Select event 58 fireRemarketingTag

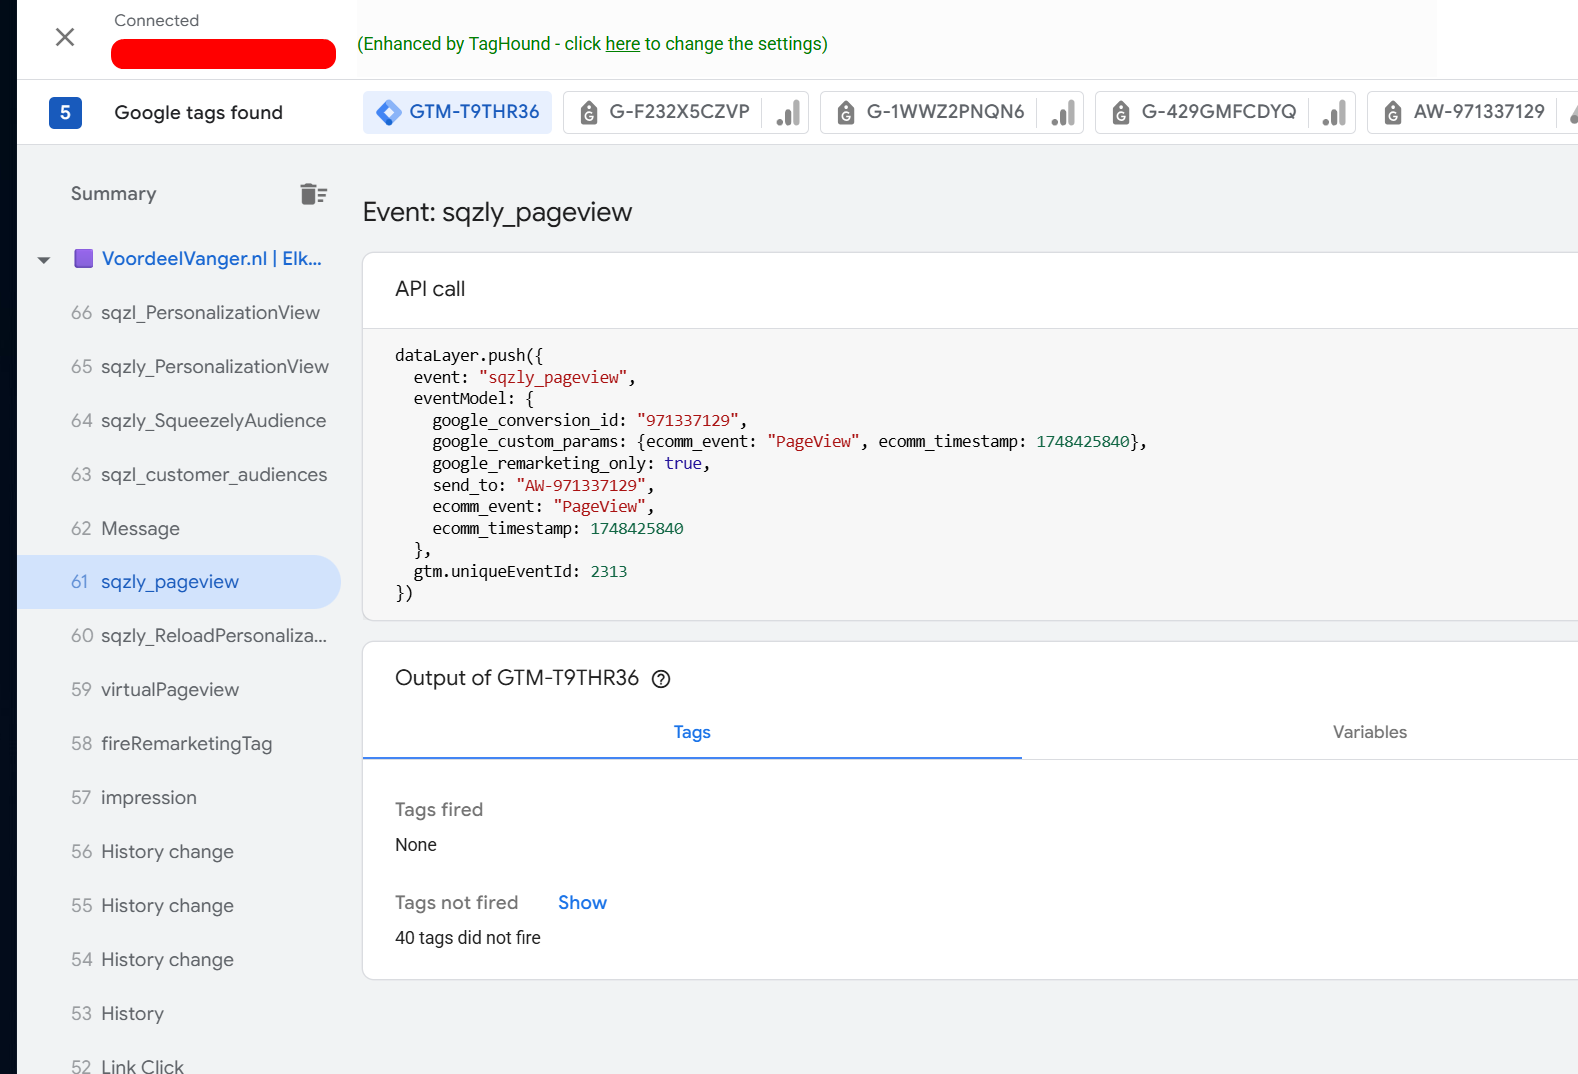coord(186,744)
